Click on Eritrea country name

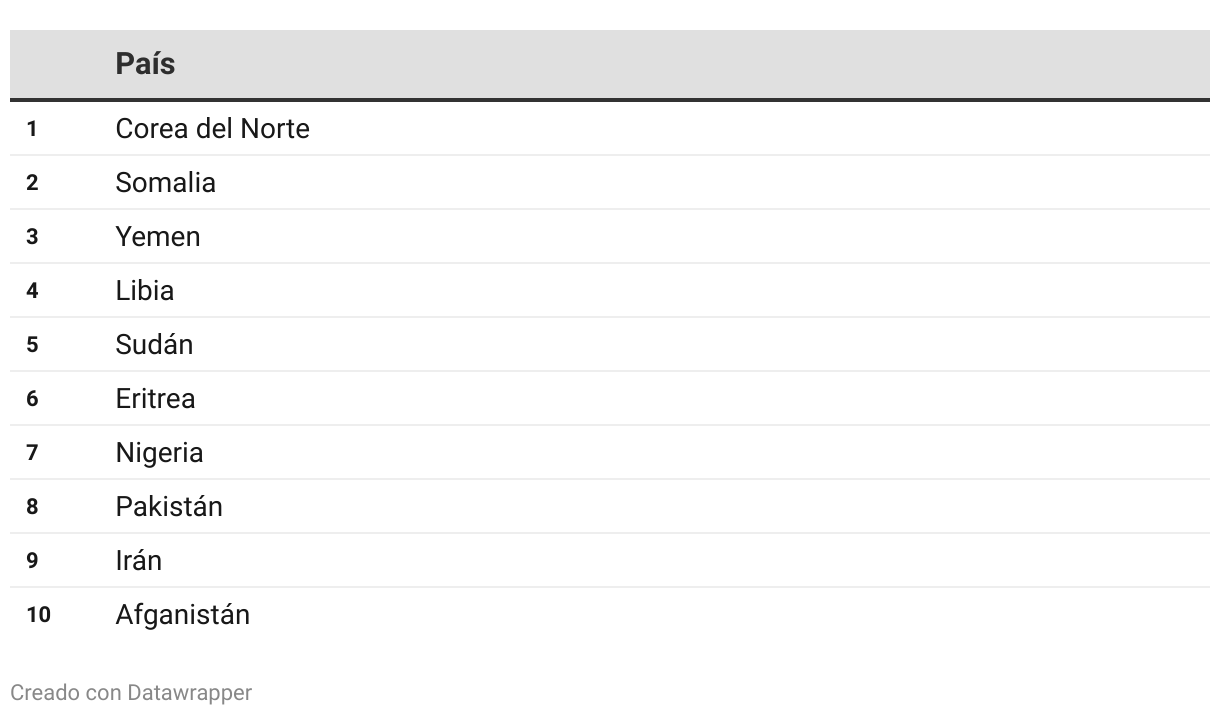(155, 399)
